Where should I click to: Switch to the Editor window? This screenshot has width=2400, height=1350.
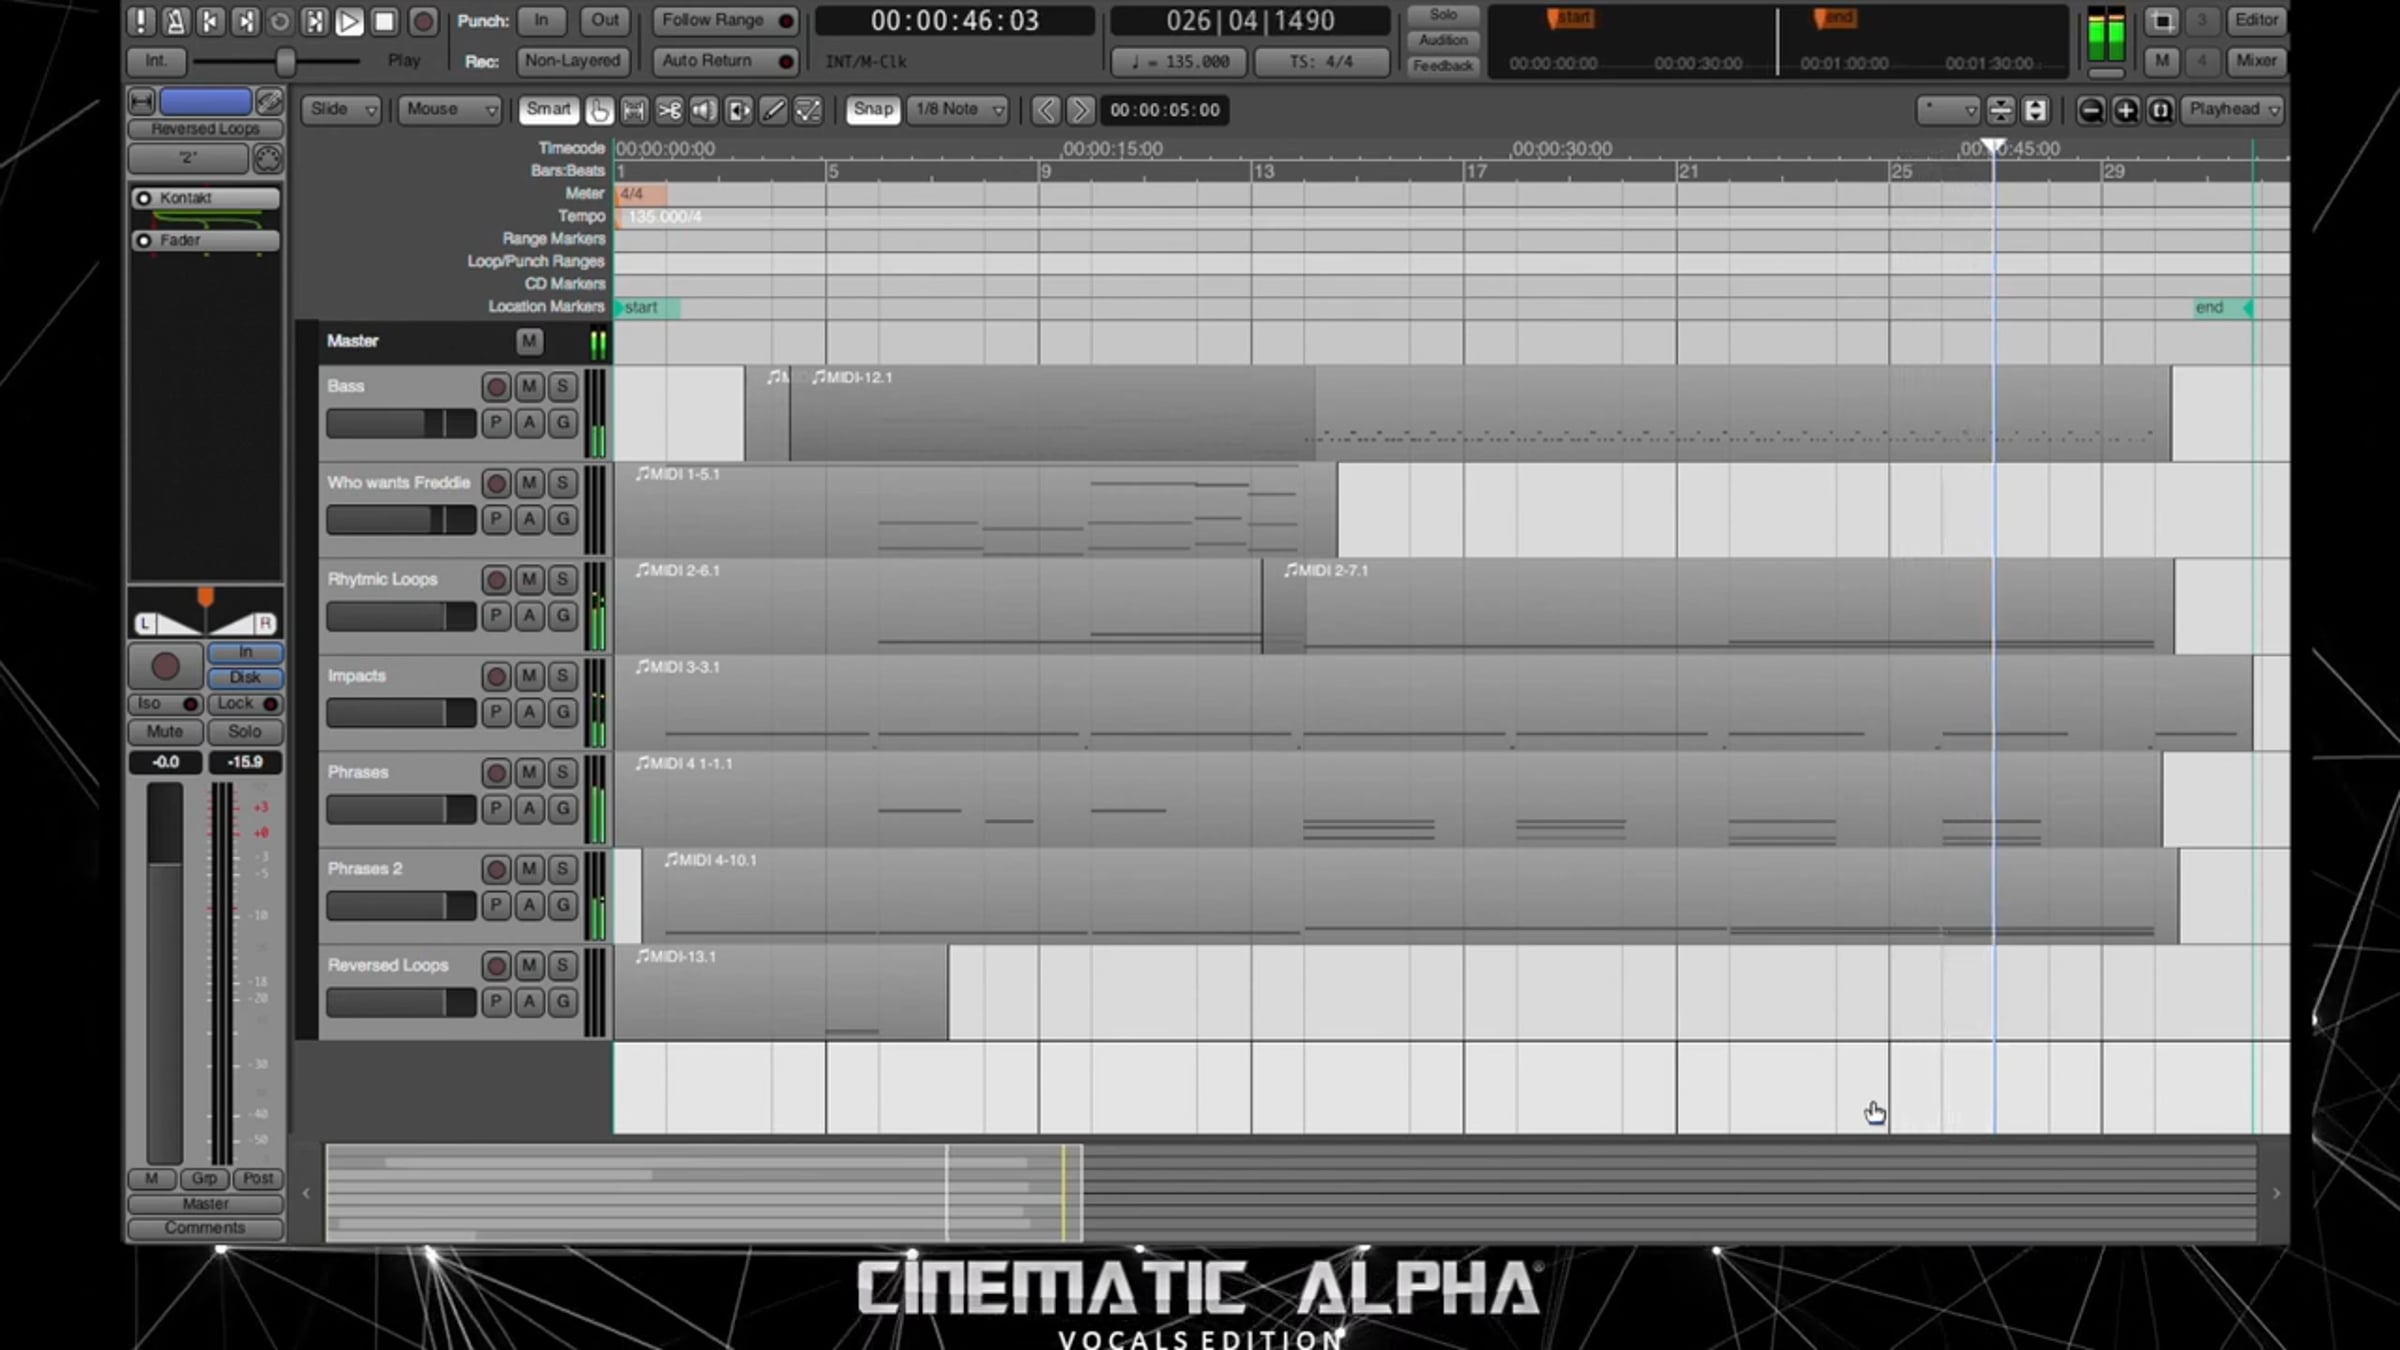(2256, 20)
